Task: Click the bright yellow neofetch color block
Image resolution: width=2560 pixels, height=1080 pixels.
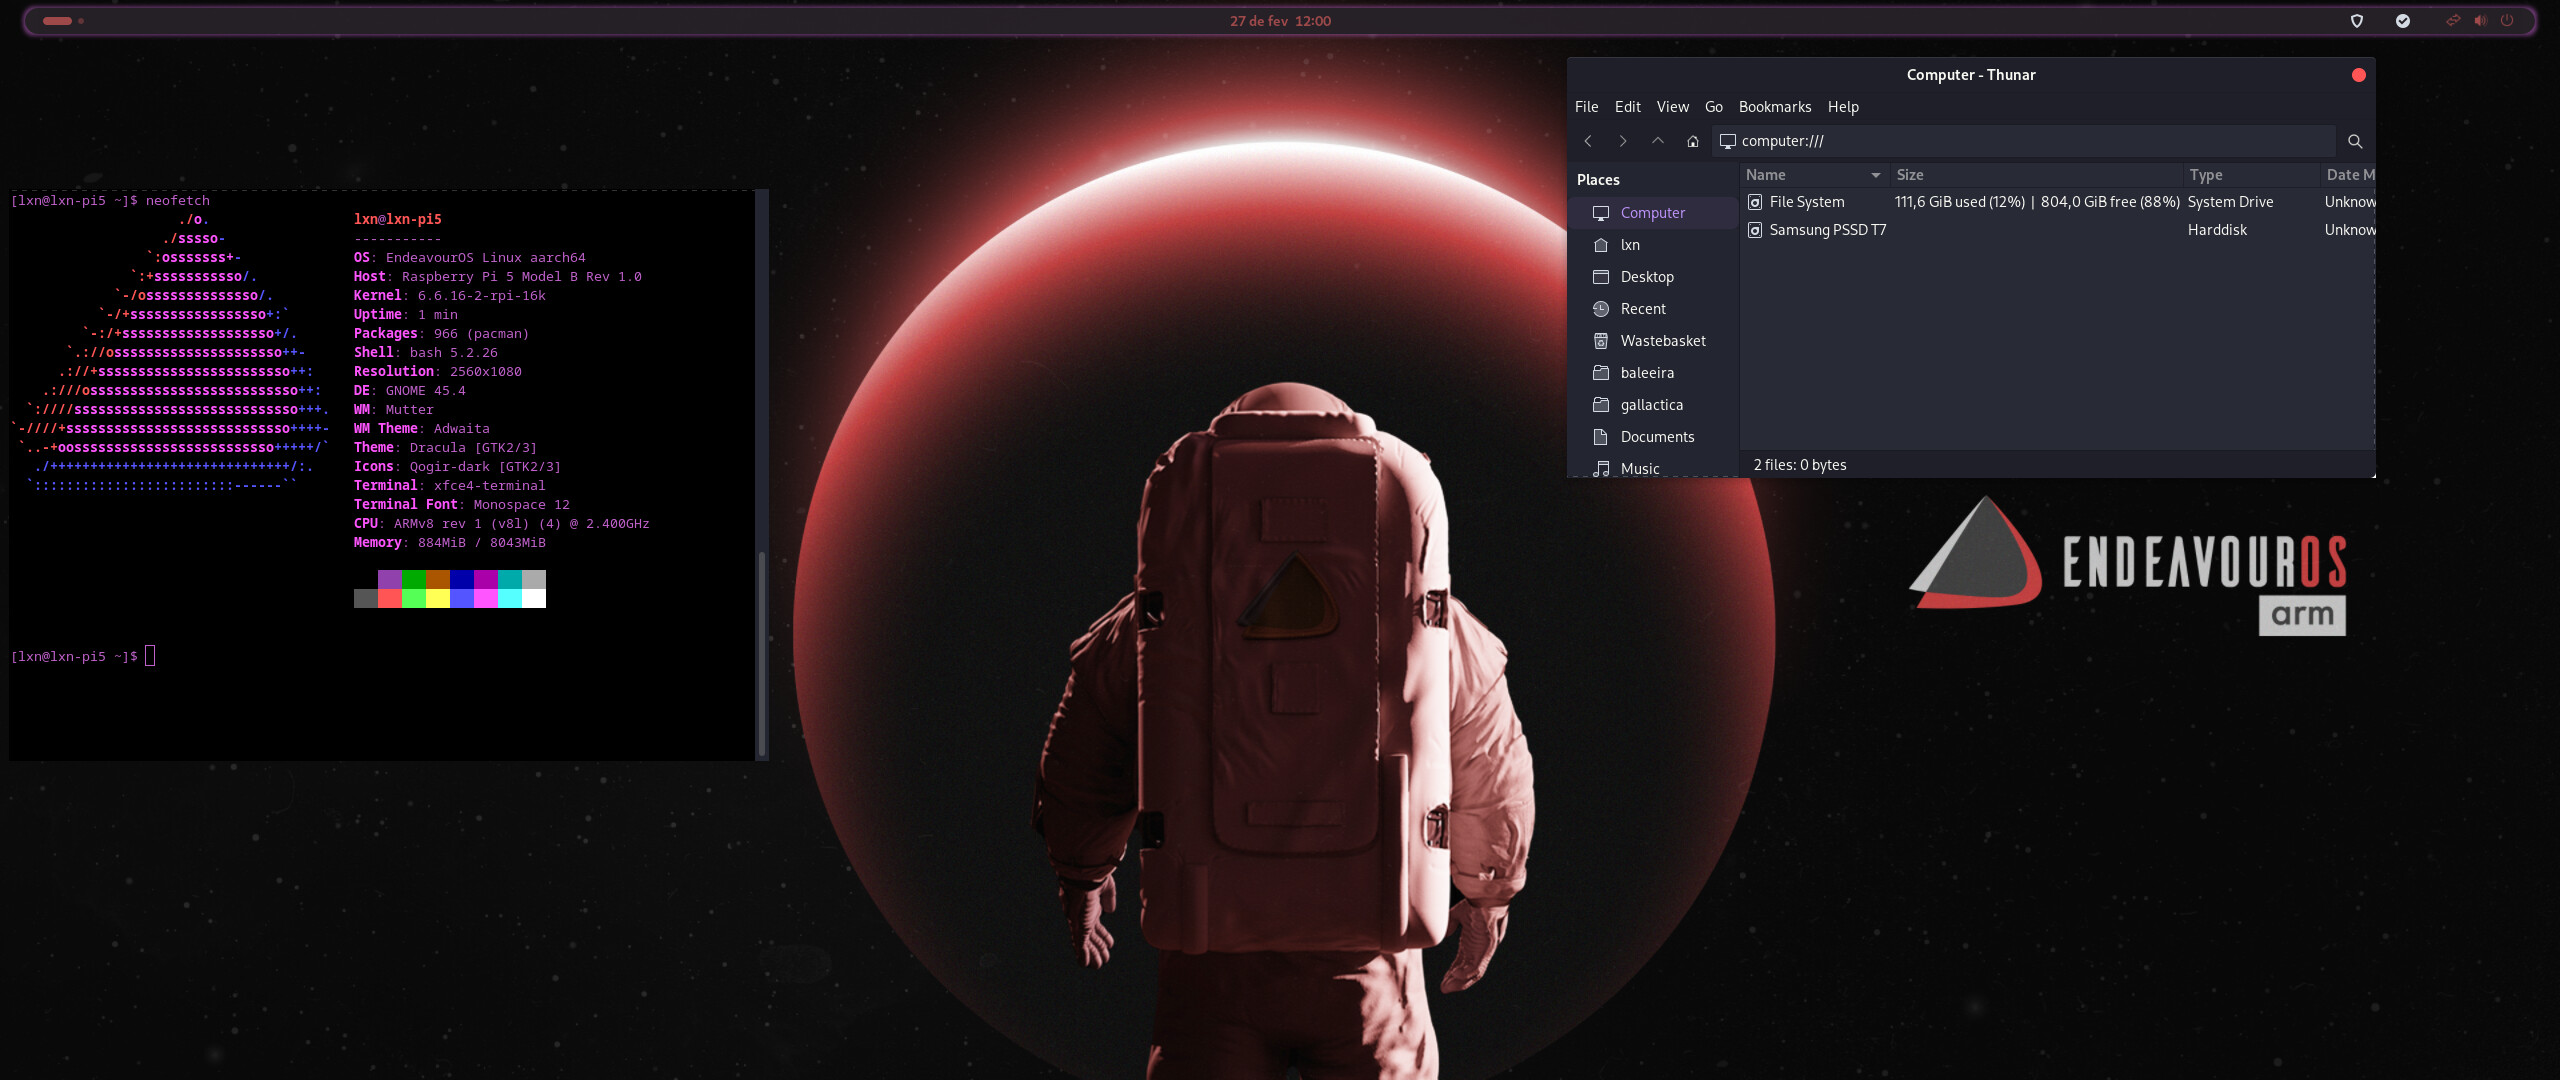Action: (x=438, y=598)
